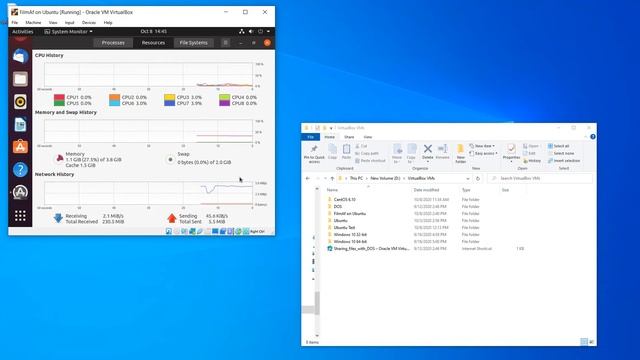640x360 pixels.
Task: Open the Explorer Share ribbon tab
Action: 349,137
